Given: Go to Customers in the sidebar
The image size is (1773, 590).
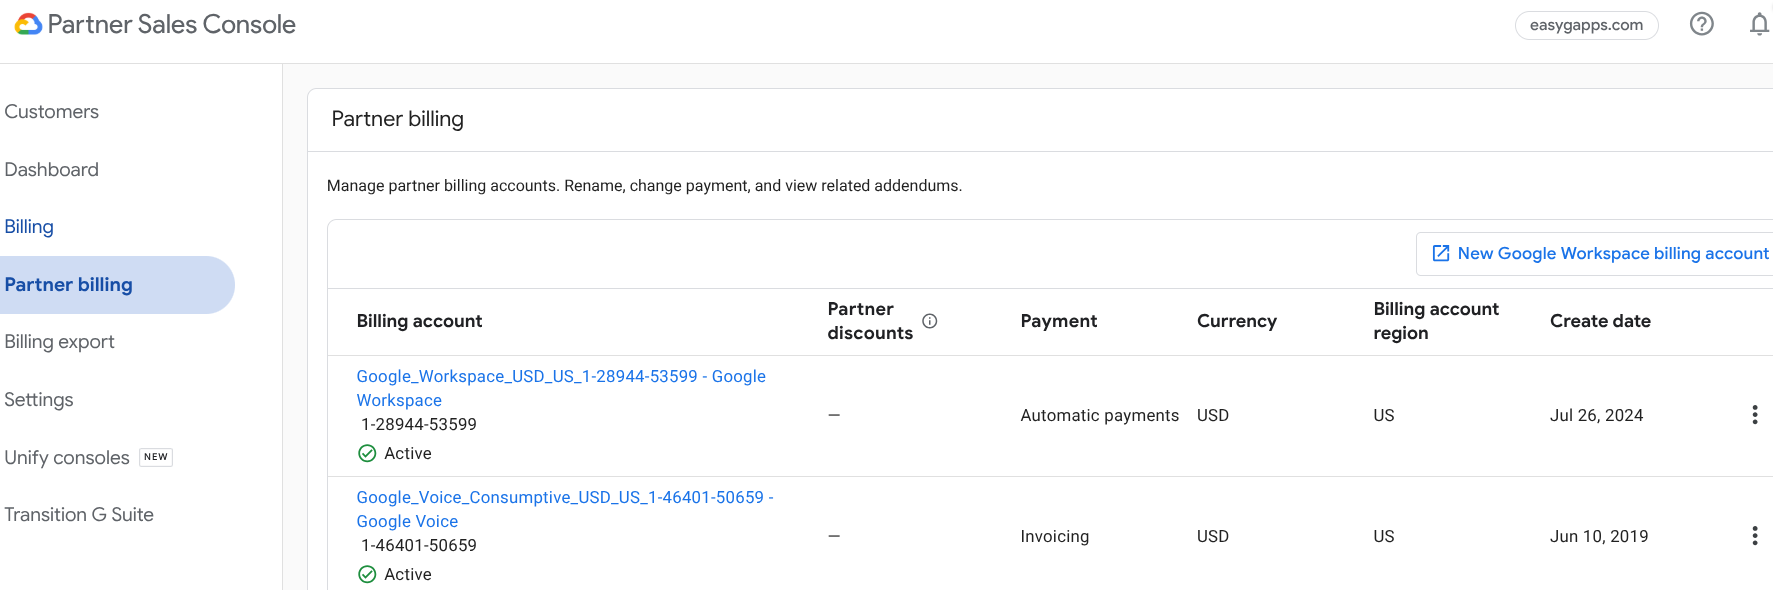Looking at the screenshot, I should (x=52, y=112).
